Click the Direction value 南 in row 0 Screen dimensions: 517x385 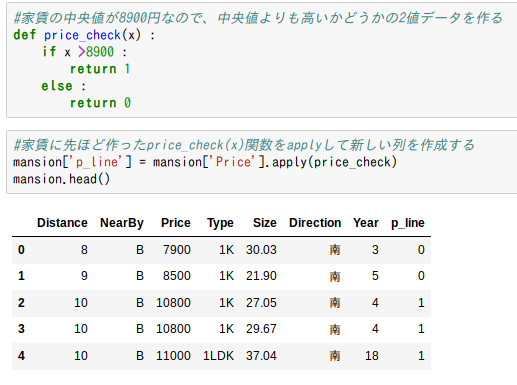click(x=335, y=250)
